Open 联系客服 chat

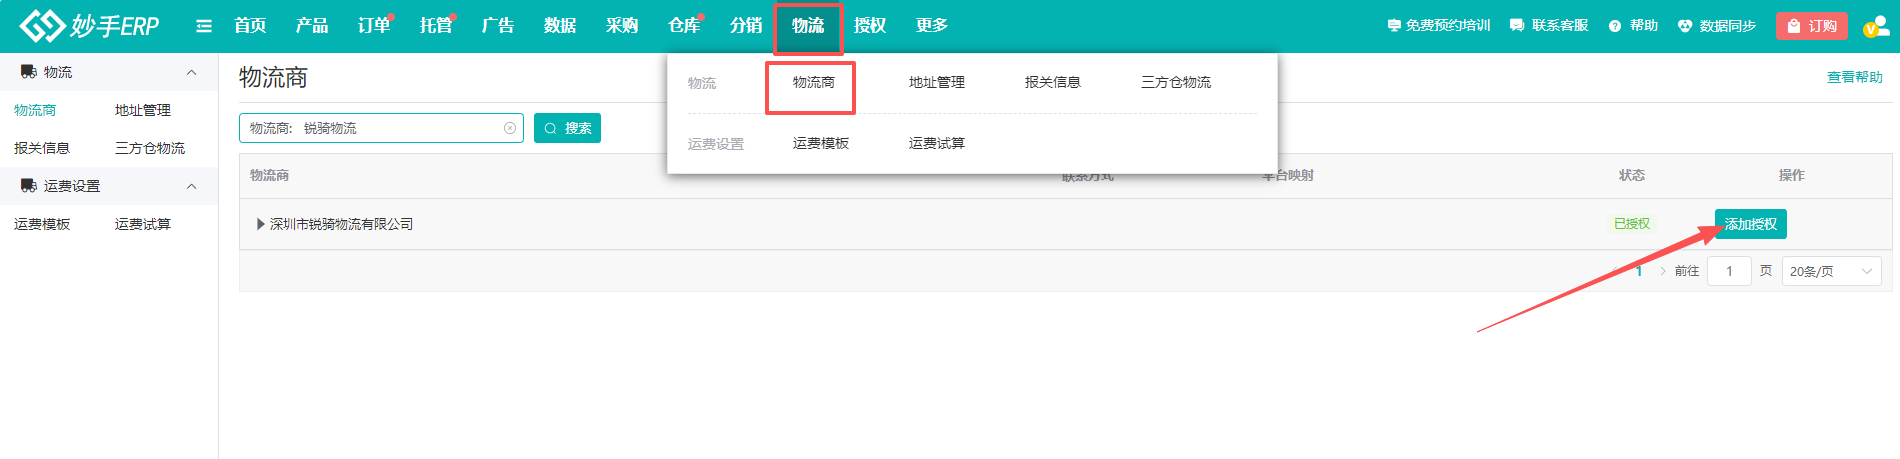pos(1549,26)
